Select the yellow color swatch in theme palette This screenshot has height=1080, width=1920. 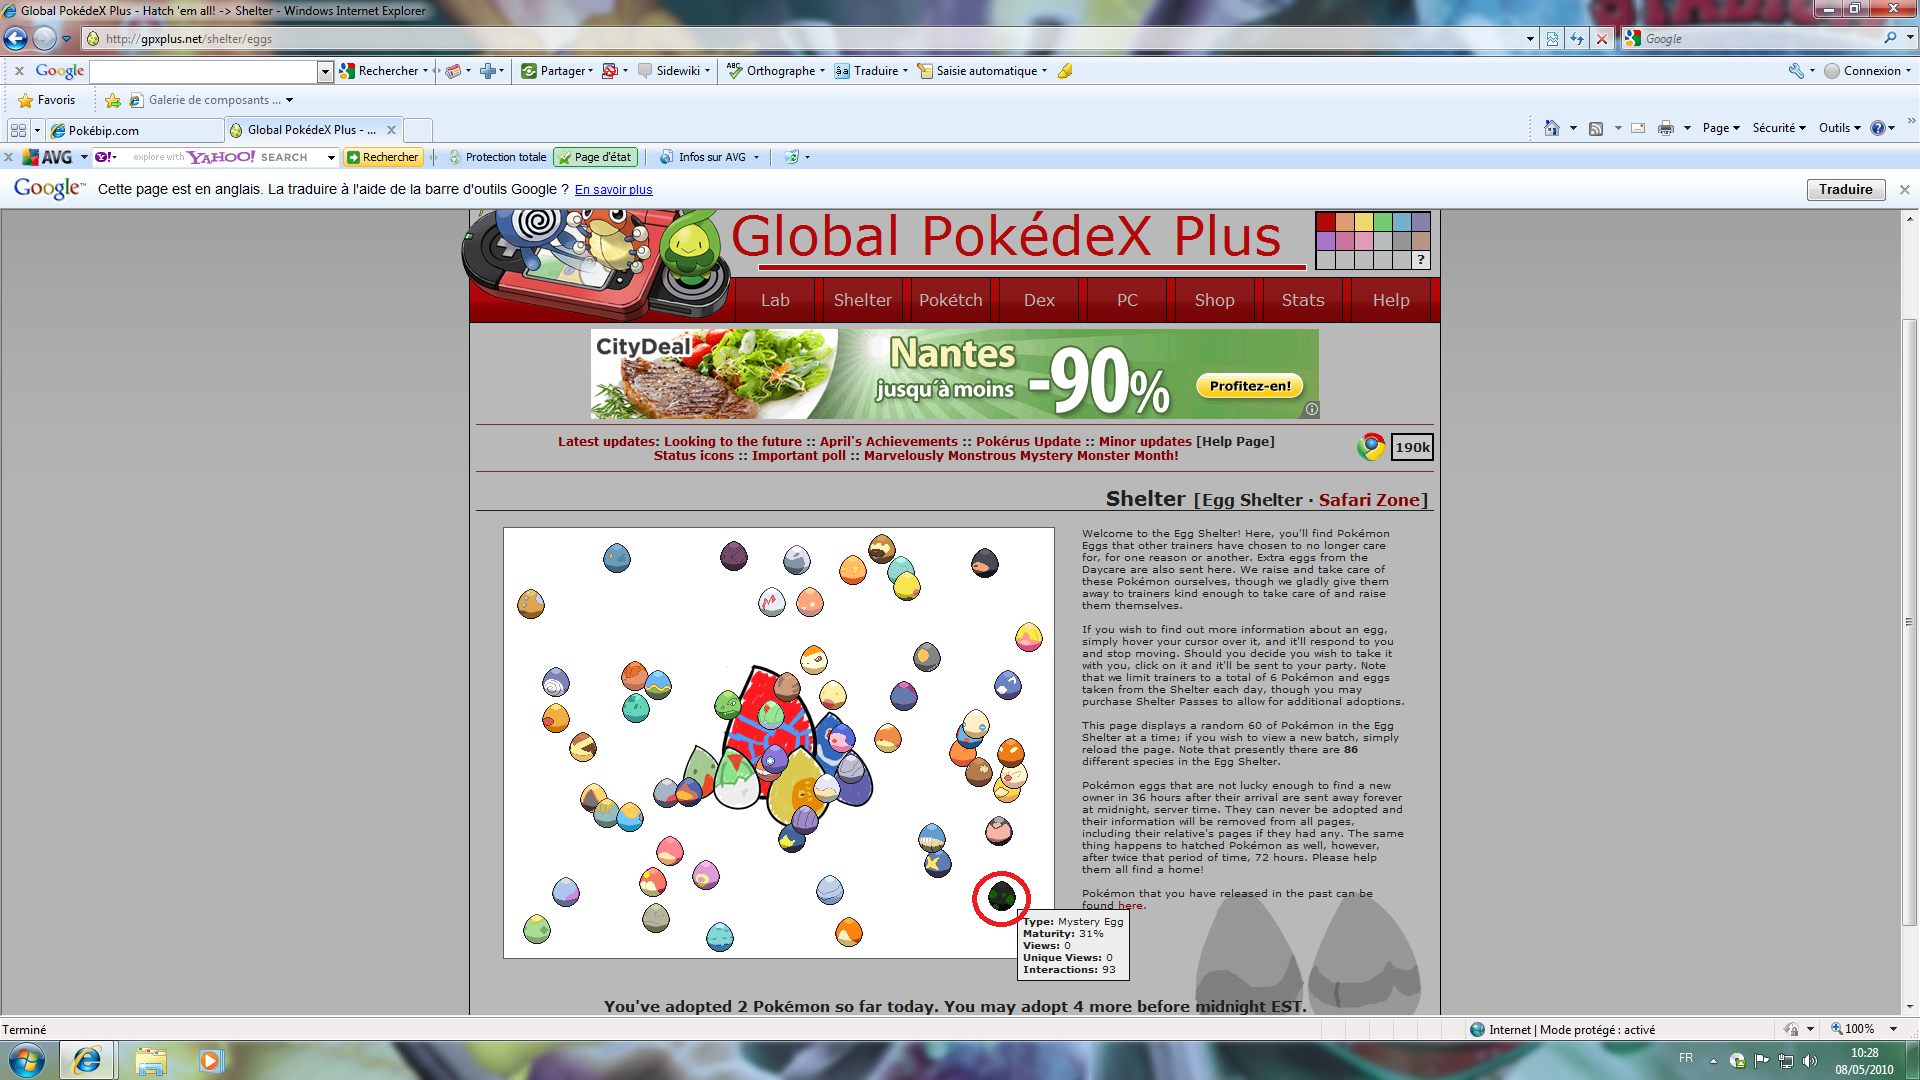point(1364,222)
